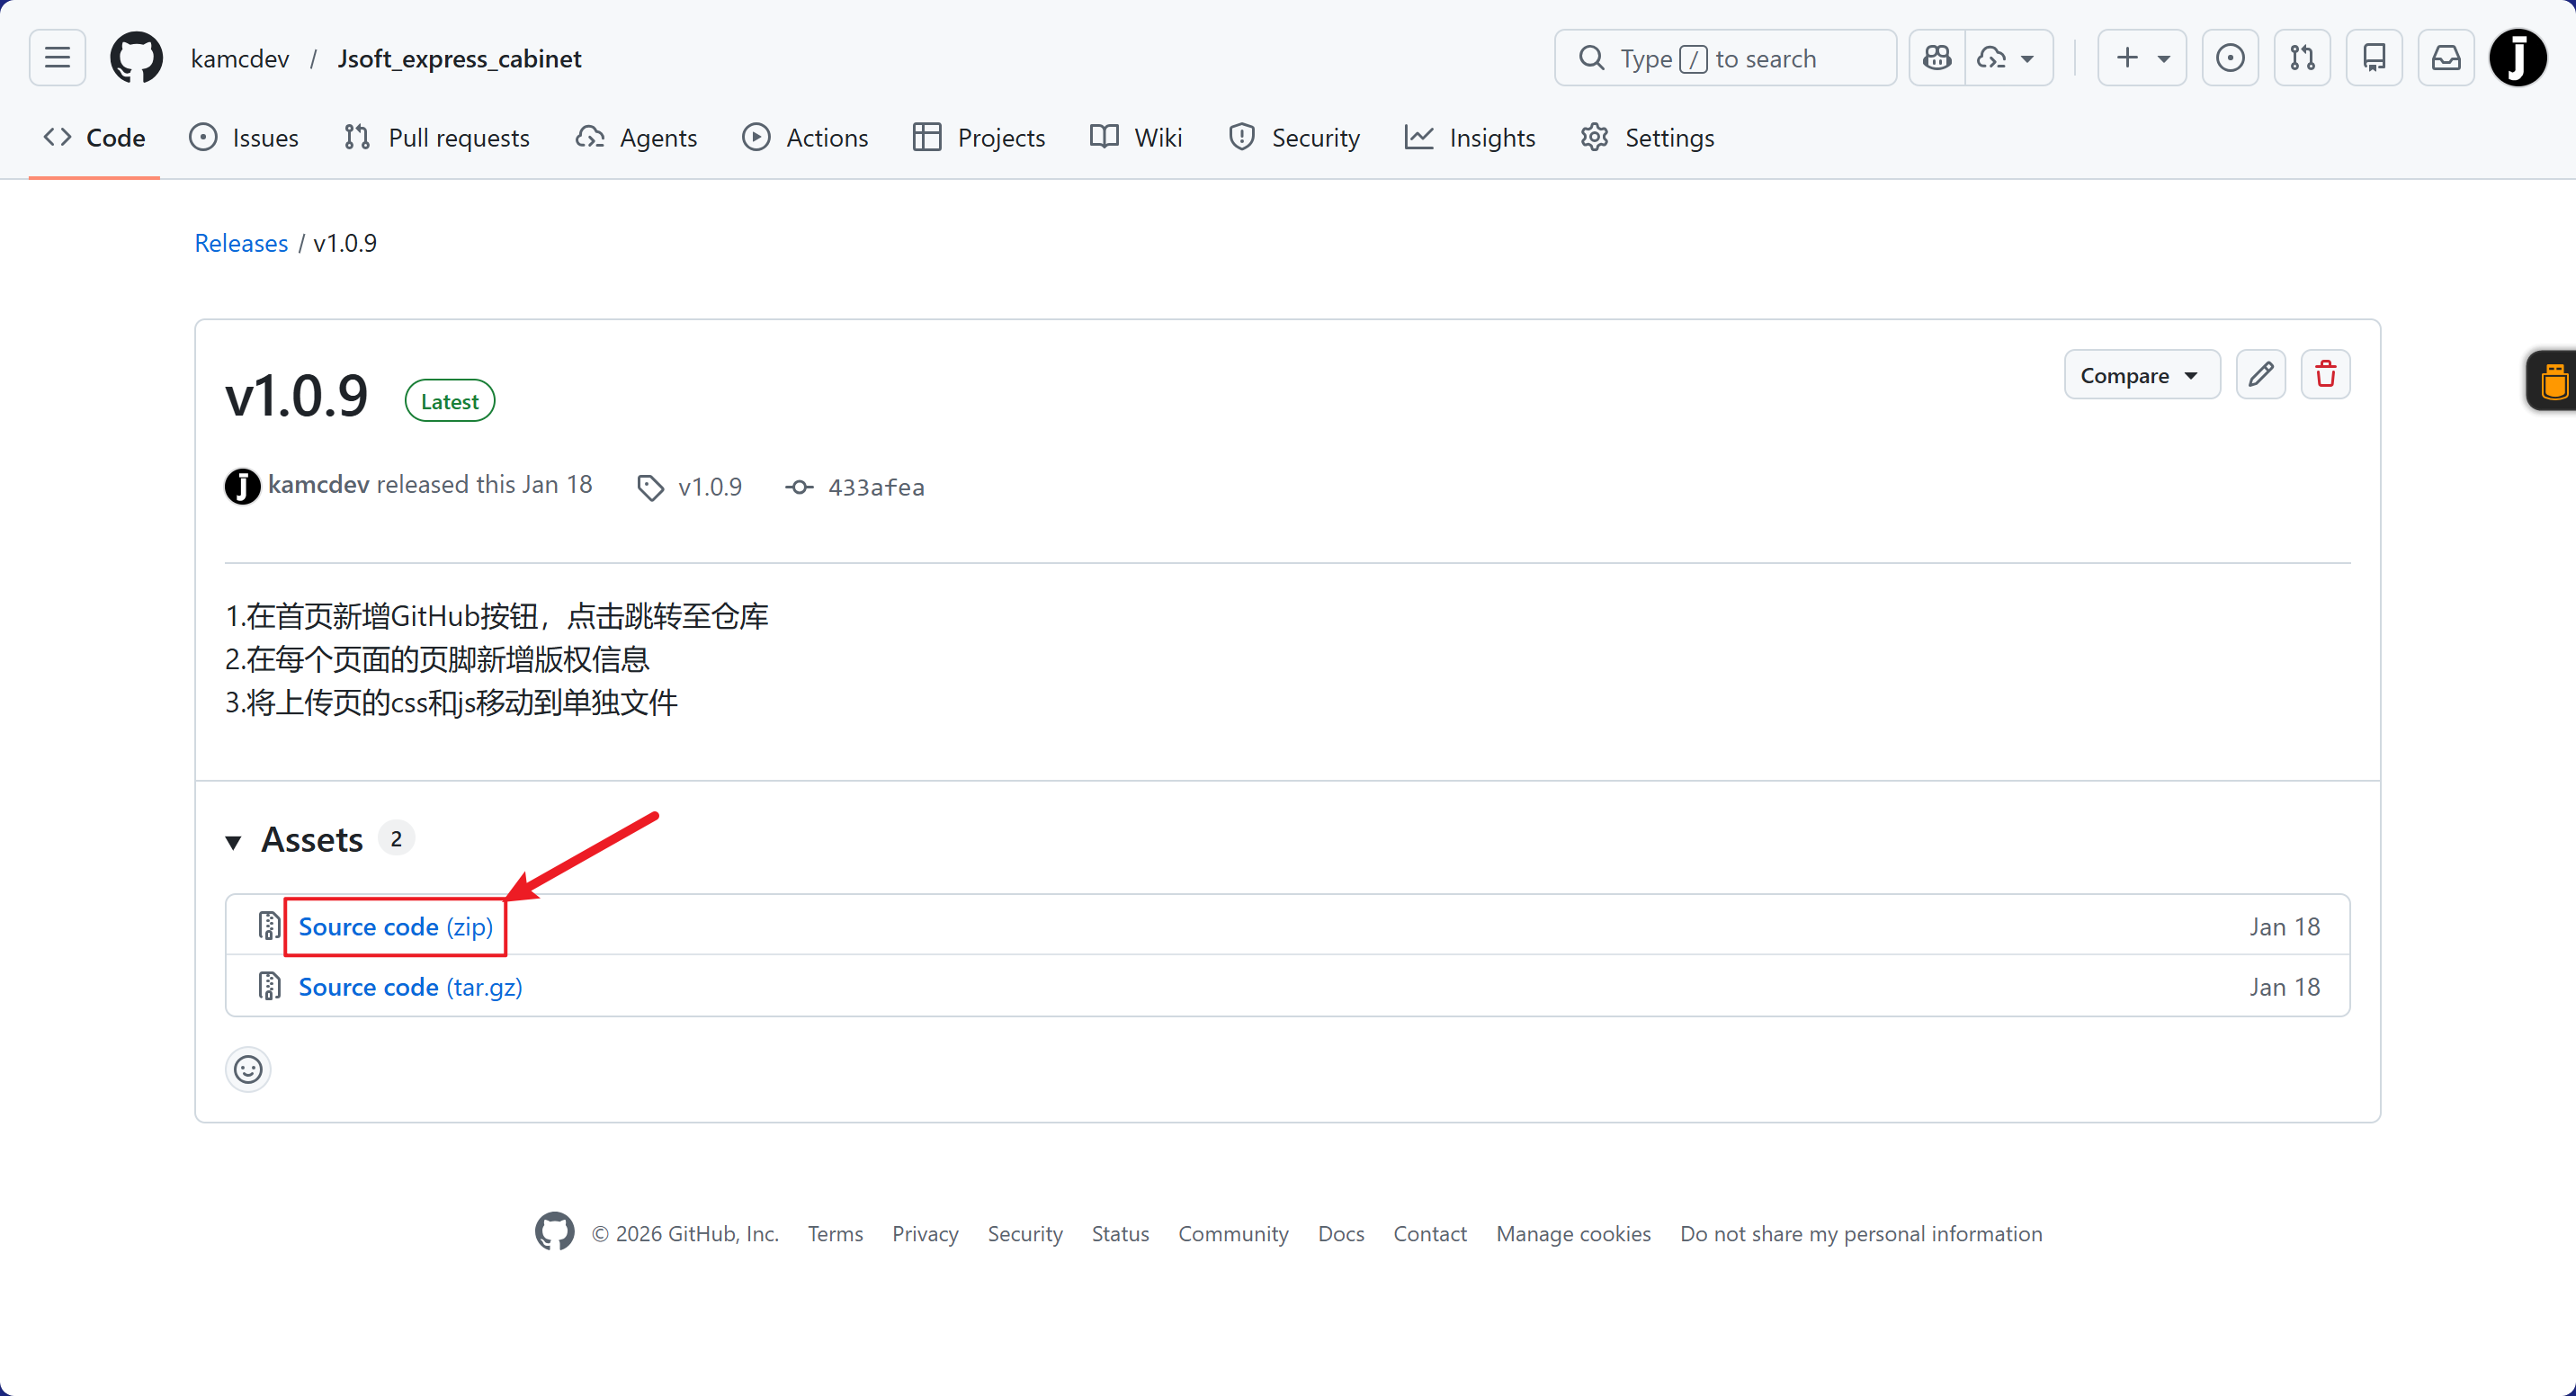
Task: Delete release with the trash icon
Action: [2325, 375]
